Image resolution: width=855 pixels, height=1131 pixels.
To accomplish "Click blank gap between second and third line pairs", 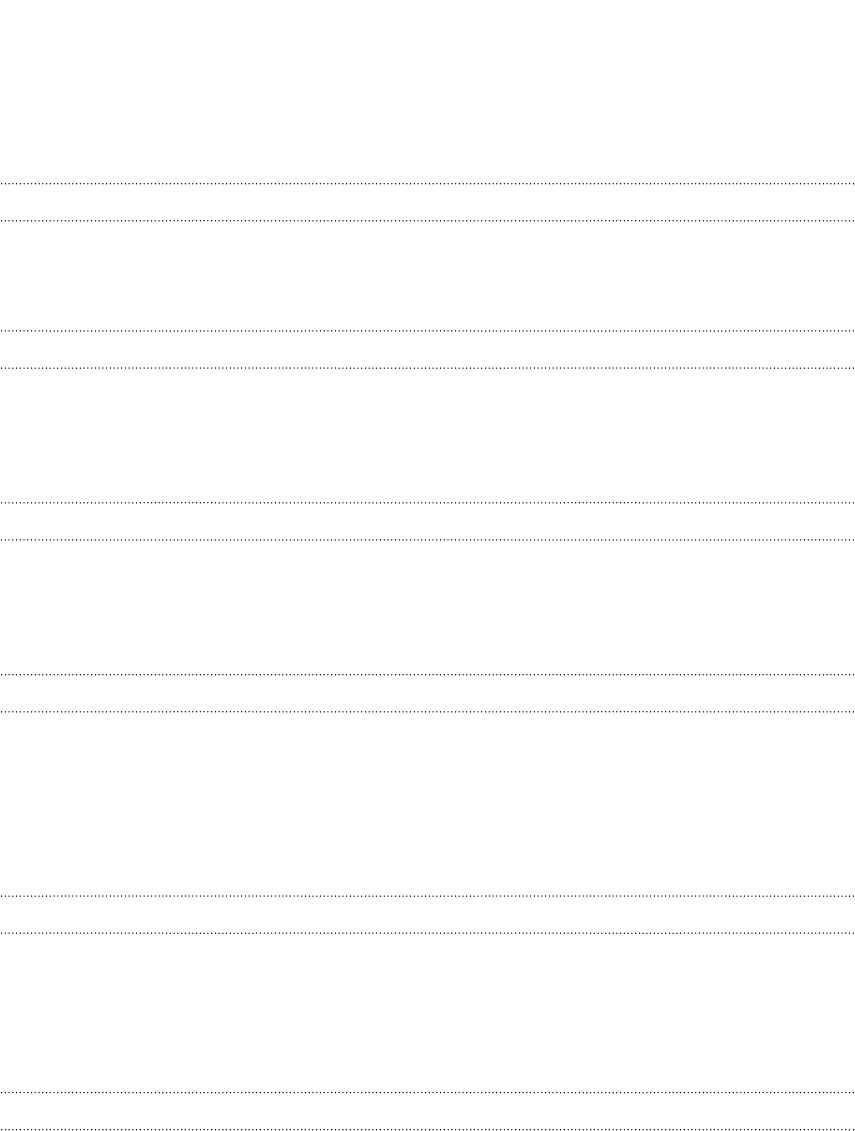I will click(427, 435).
